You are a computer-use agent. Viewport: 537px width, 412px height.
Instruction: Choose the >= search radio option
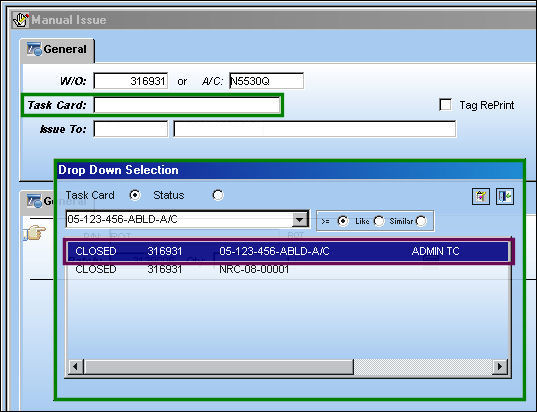tap(343, 221)
